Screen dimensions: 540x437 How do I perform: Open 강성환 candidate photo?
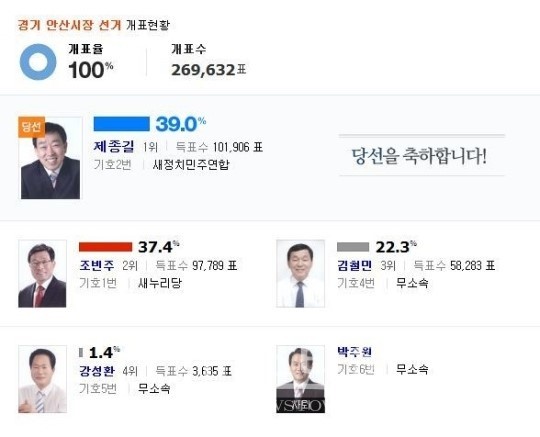click(x=42, y=379)
